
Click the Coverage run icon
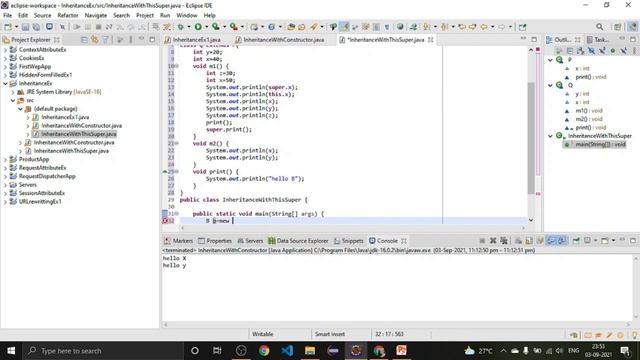pyautogui.click(x=216, y=27)
